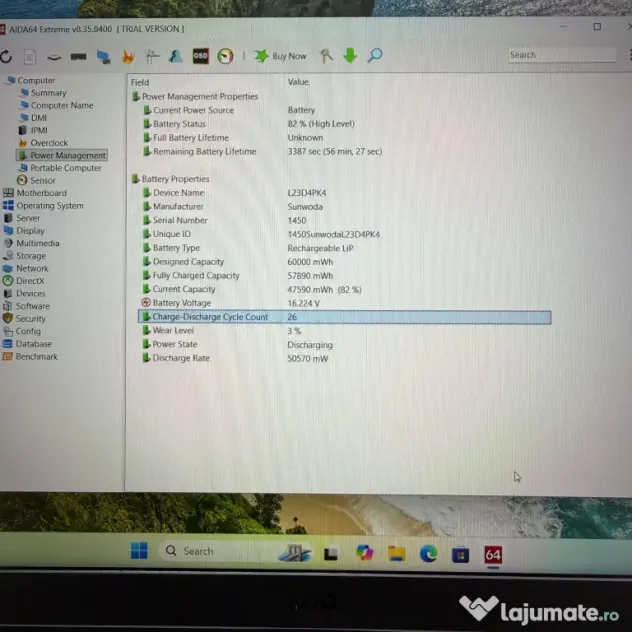The width and height of the screenshot is (632, 632).
Task: Open the Report page icon
Action: [30, 57]
